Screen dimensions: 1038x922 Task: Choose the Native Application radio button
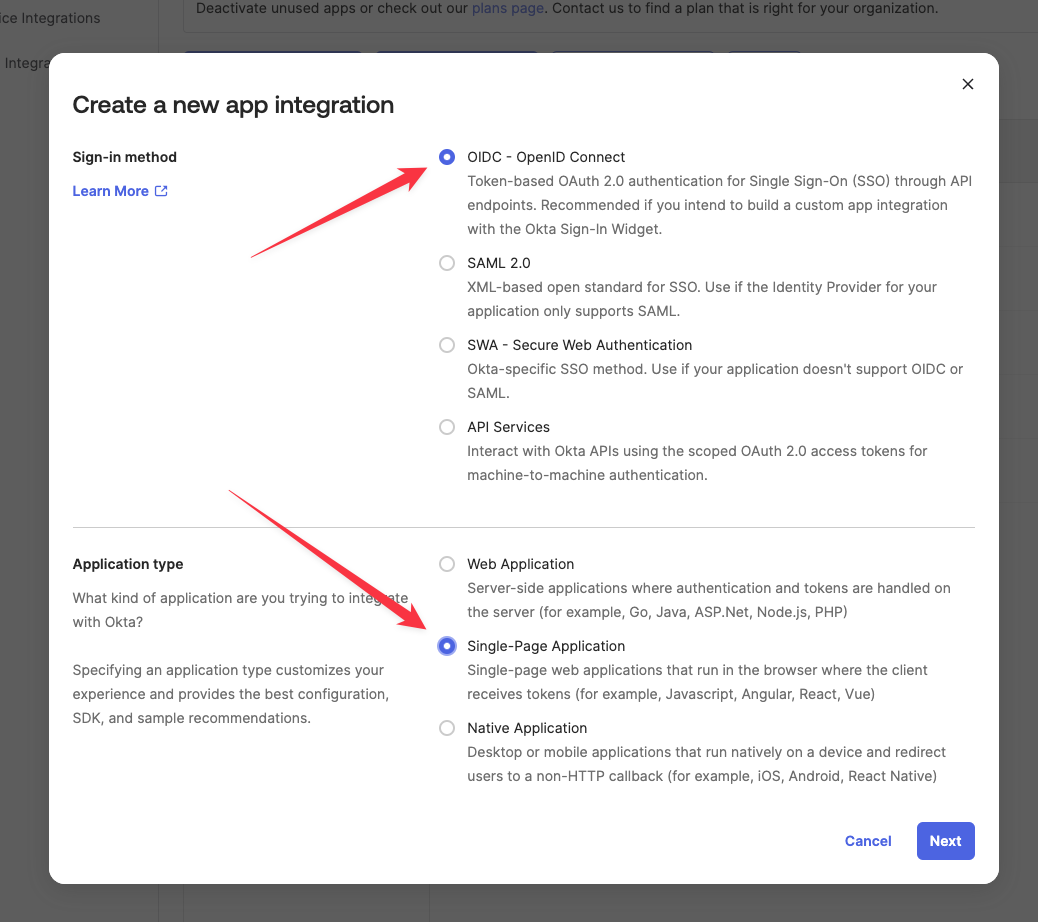[447, 728]
